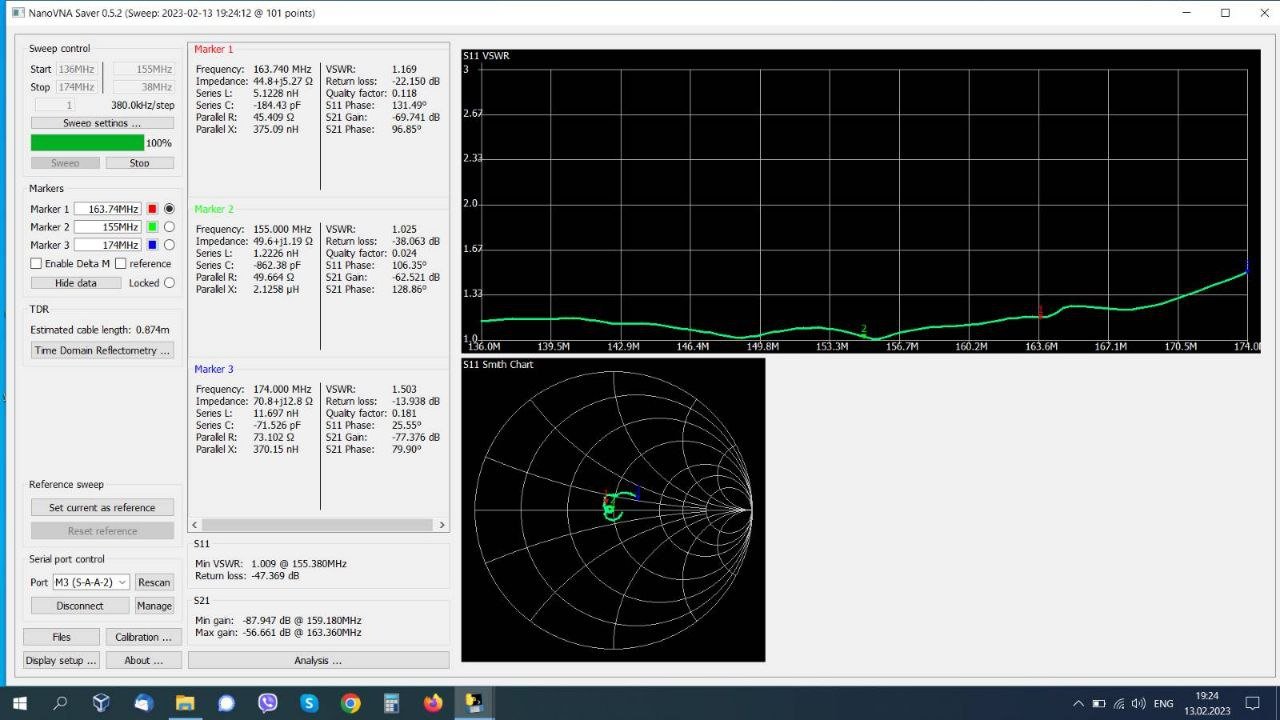Image resolution: width=1280 pixels, height=720 pixels.
Task: Open the serial Port dropdown
Action: point(91,582)
